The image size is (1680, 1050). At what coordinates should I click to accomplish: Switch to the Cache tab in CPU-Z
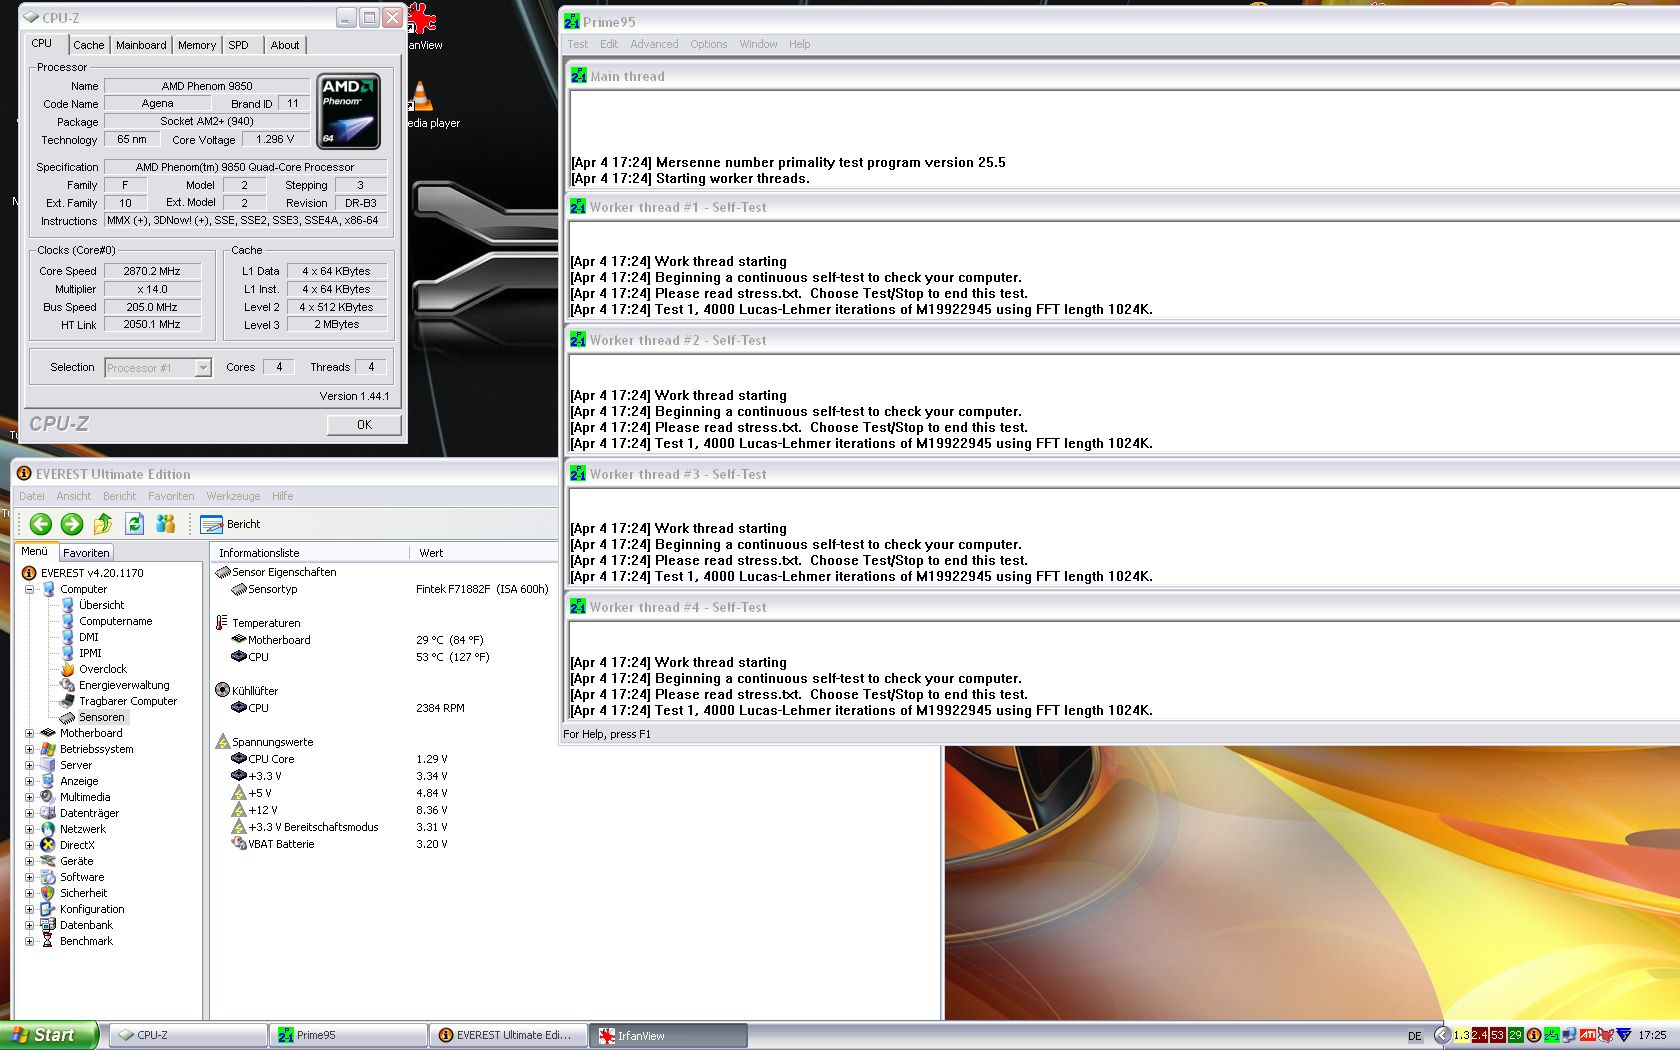click(x=88, y=45)
